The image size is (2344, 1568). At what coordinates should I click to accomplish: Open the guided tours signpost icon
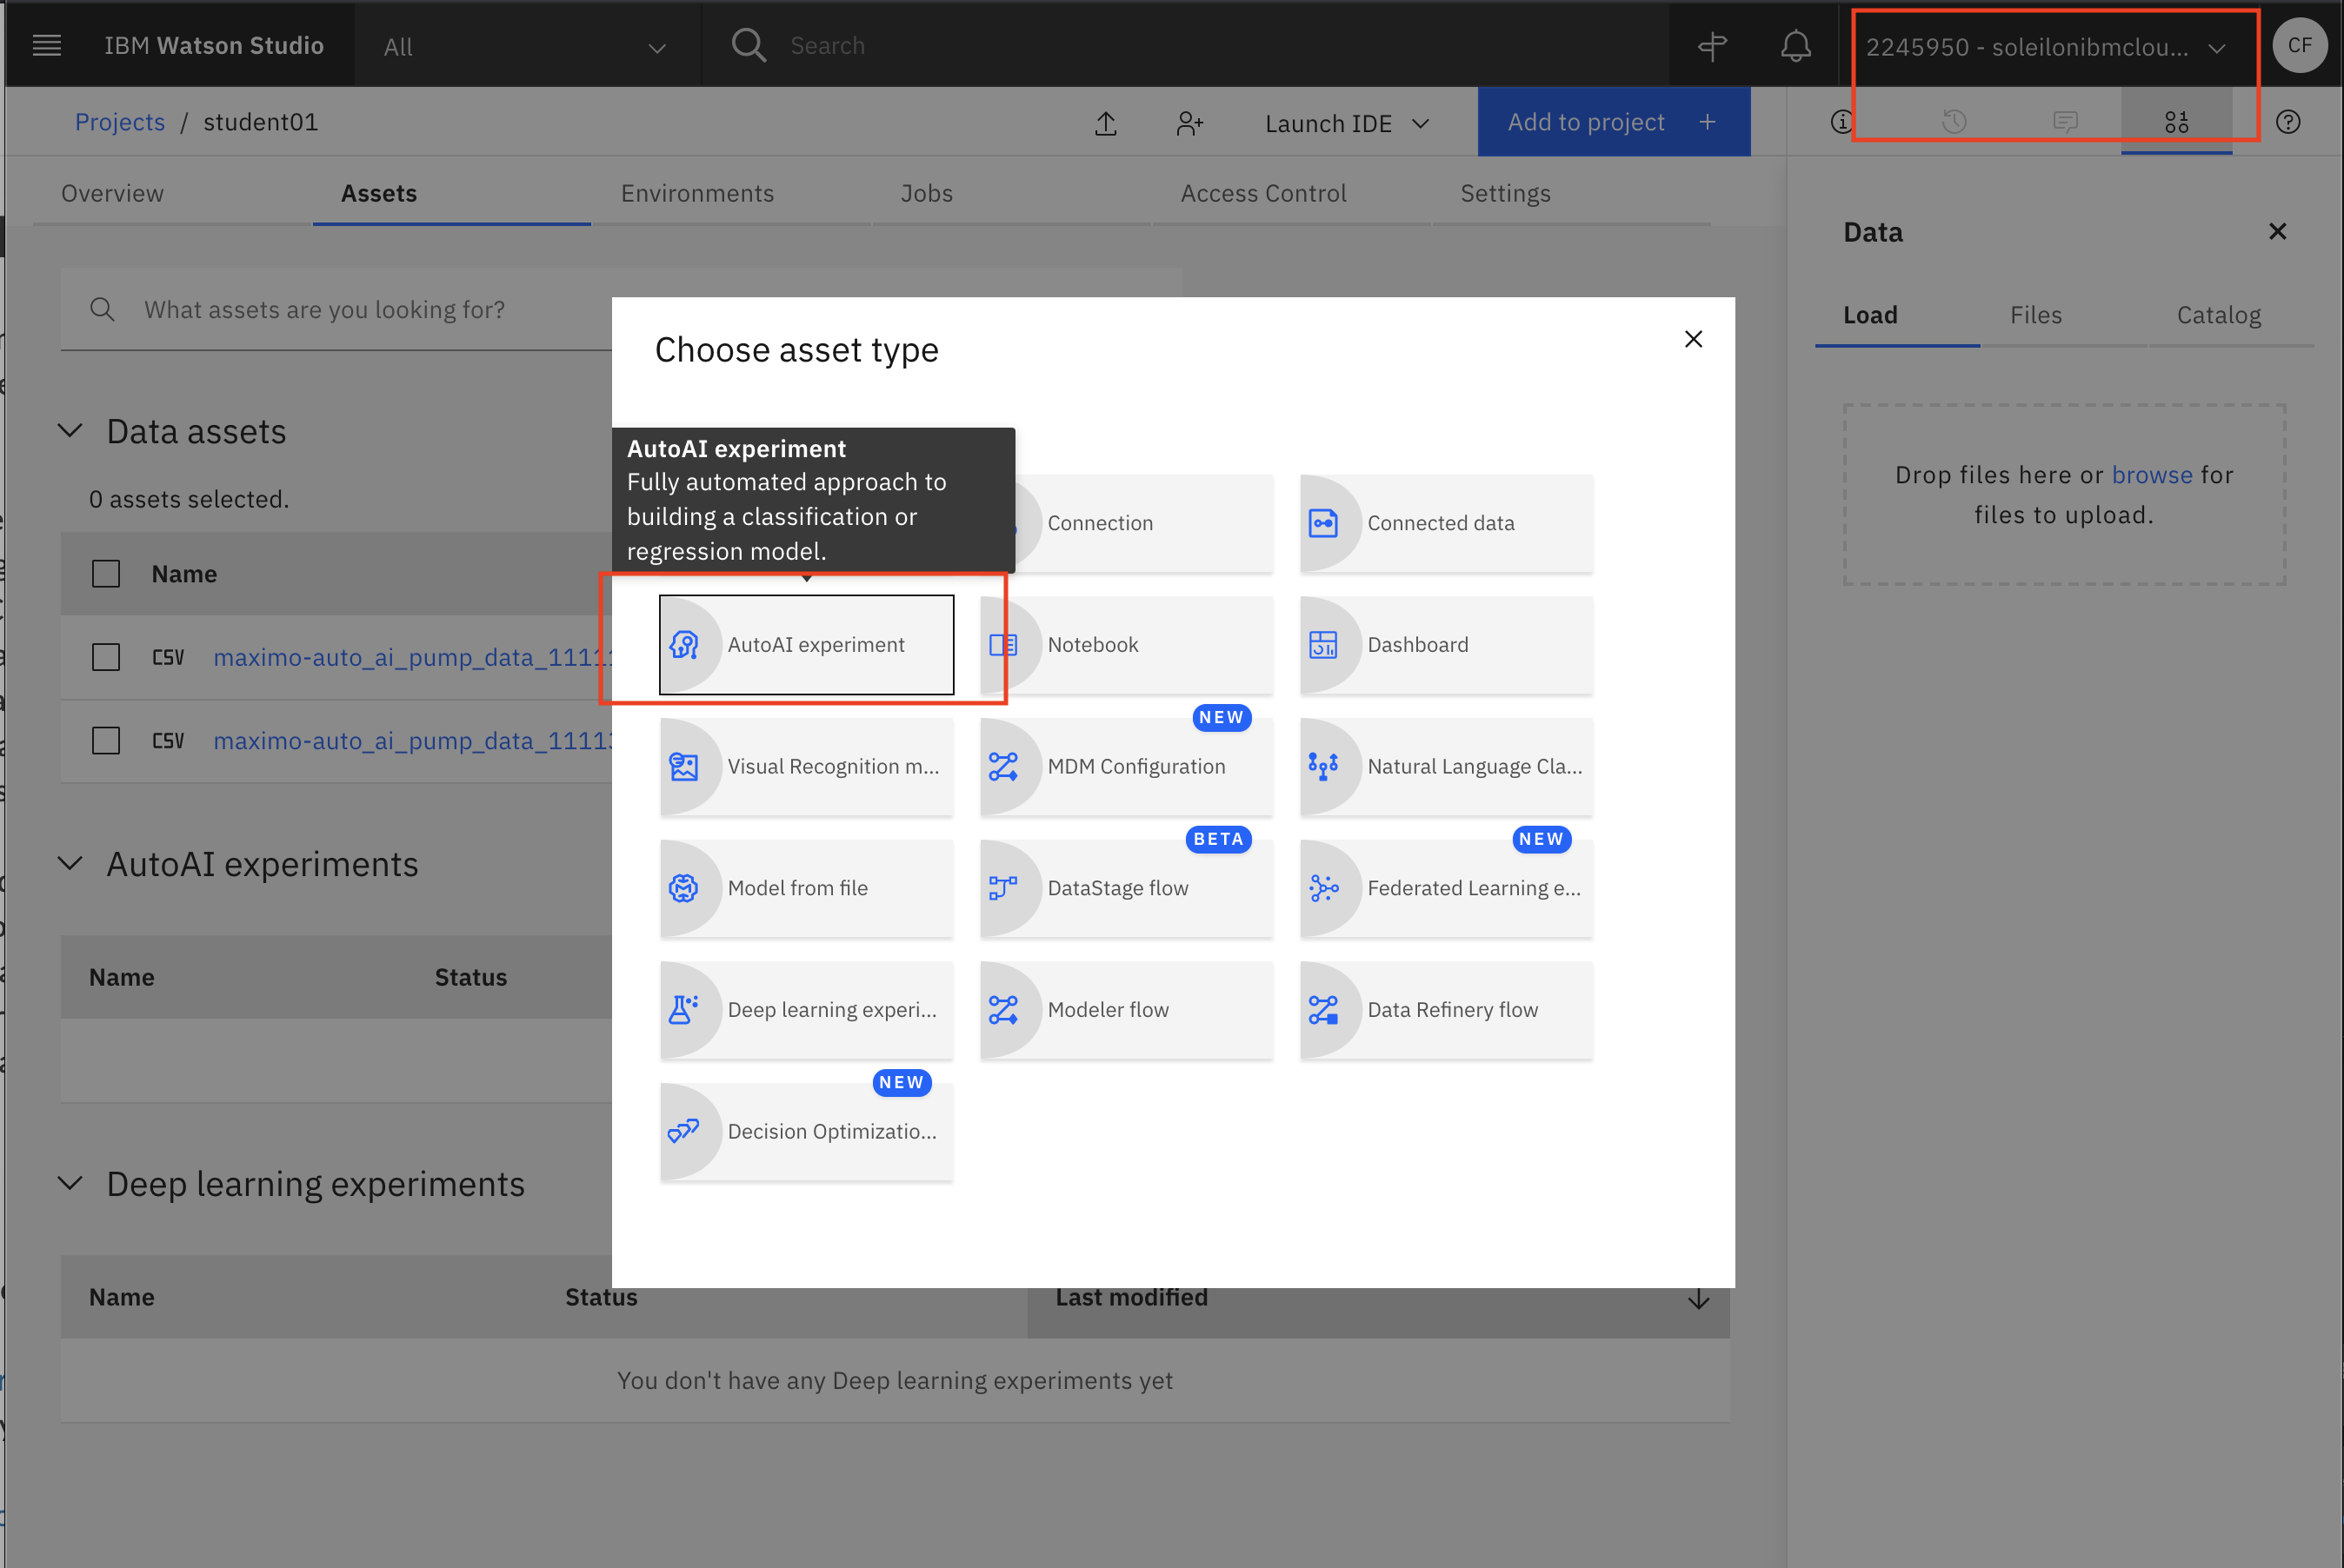pos(1712,46)
